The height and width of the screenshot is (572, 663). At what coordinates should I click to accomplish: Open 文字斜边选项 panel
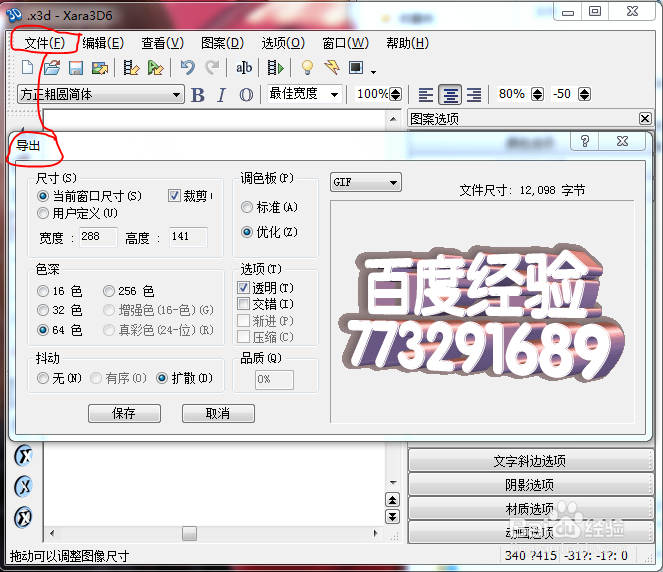[530, 460]
